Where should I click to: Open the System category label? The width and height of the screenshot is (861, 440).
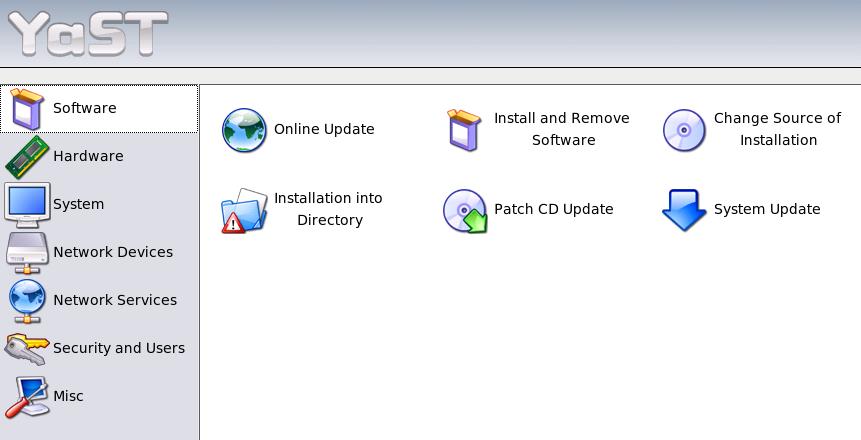[x=79, y=204]
